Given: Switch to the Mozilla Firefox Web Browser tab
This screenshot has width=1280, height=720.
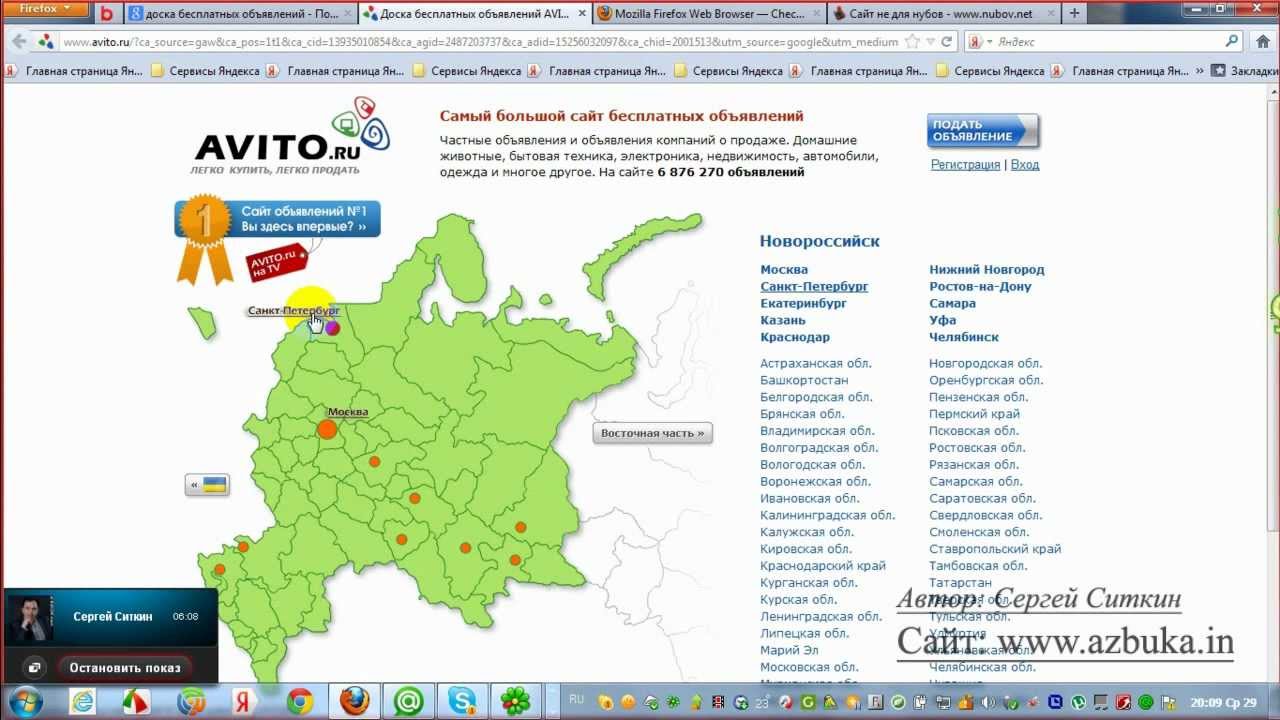Looking at the screenshot, I should pos(708,14).
